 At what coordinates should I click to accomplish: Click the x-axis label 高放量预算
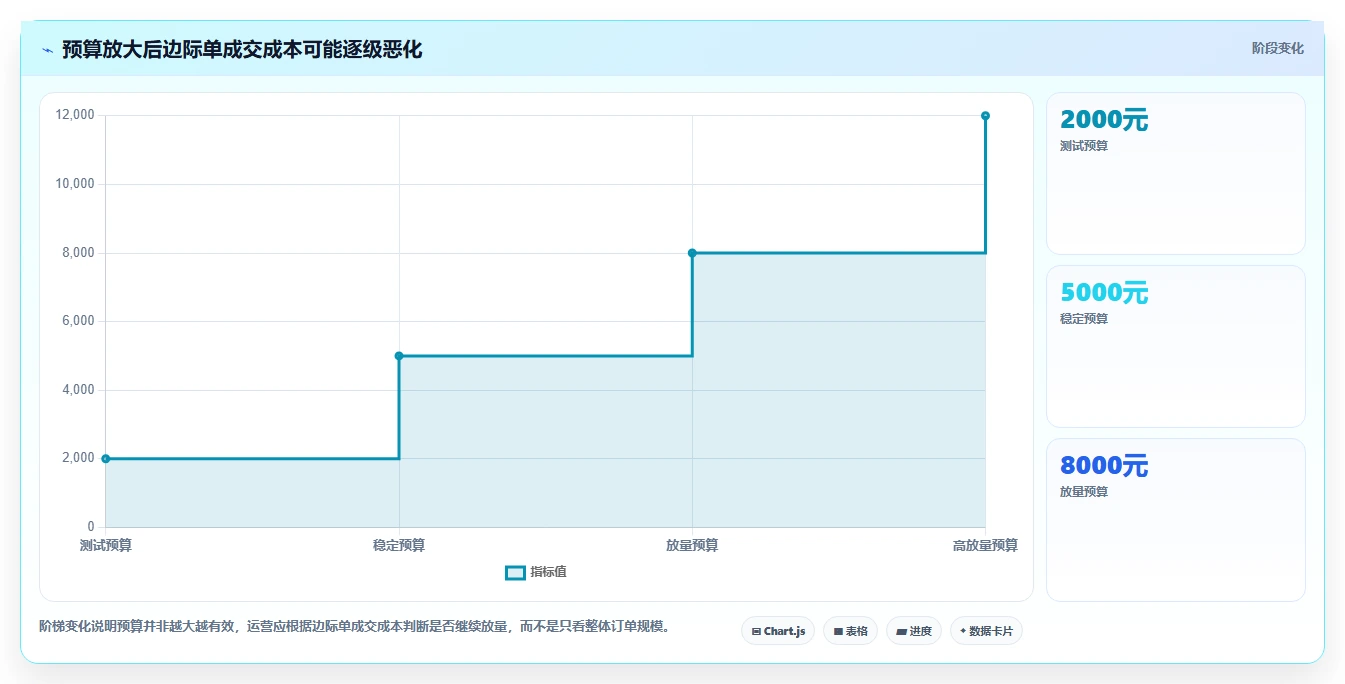(x=985, y=545)
